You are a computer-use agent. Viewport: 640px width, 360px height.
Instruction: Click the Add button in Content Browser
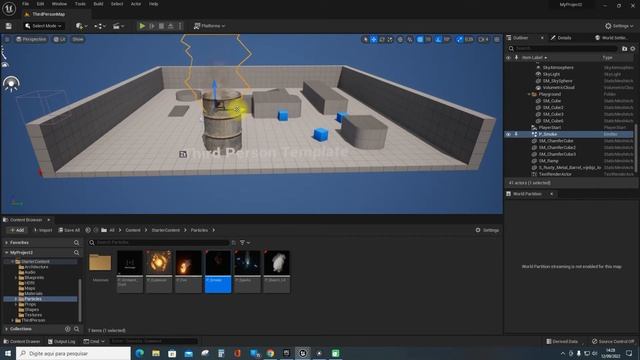tap(17, 230)
